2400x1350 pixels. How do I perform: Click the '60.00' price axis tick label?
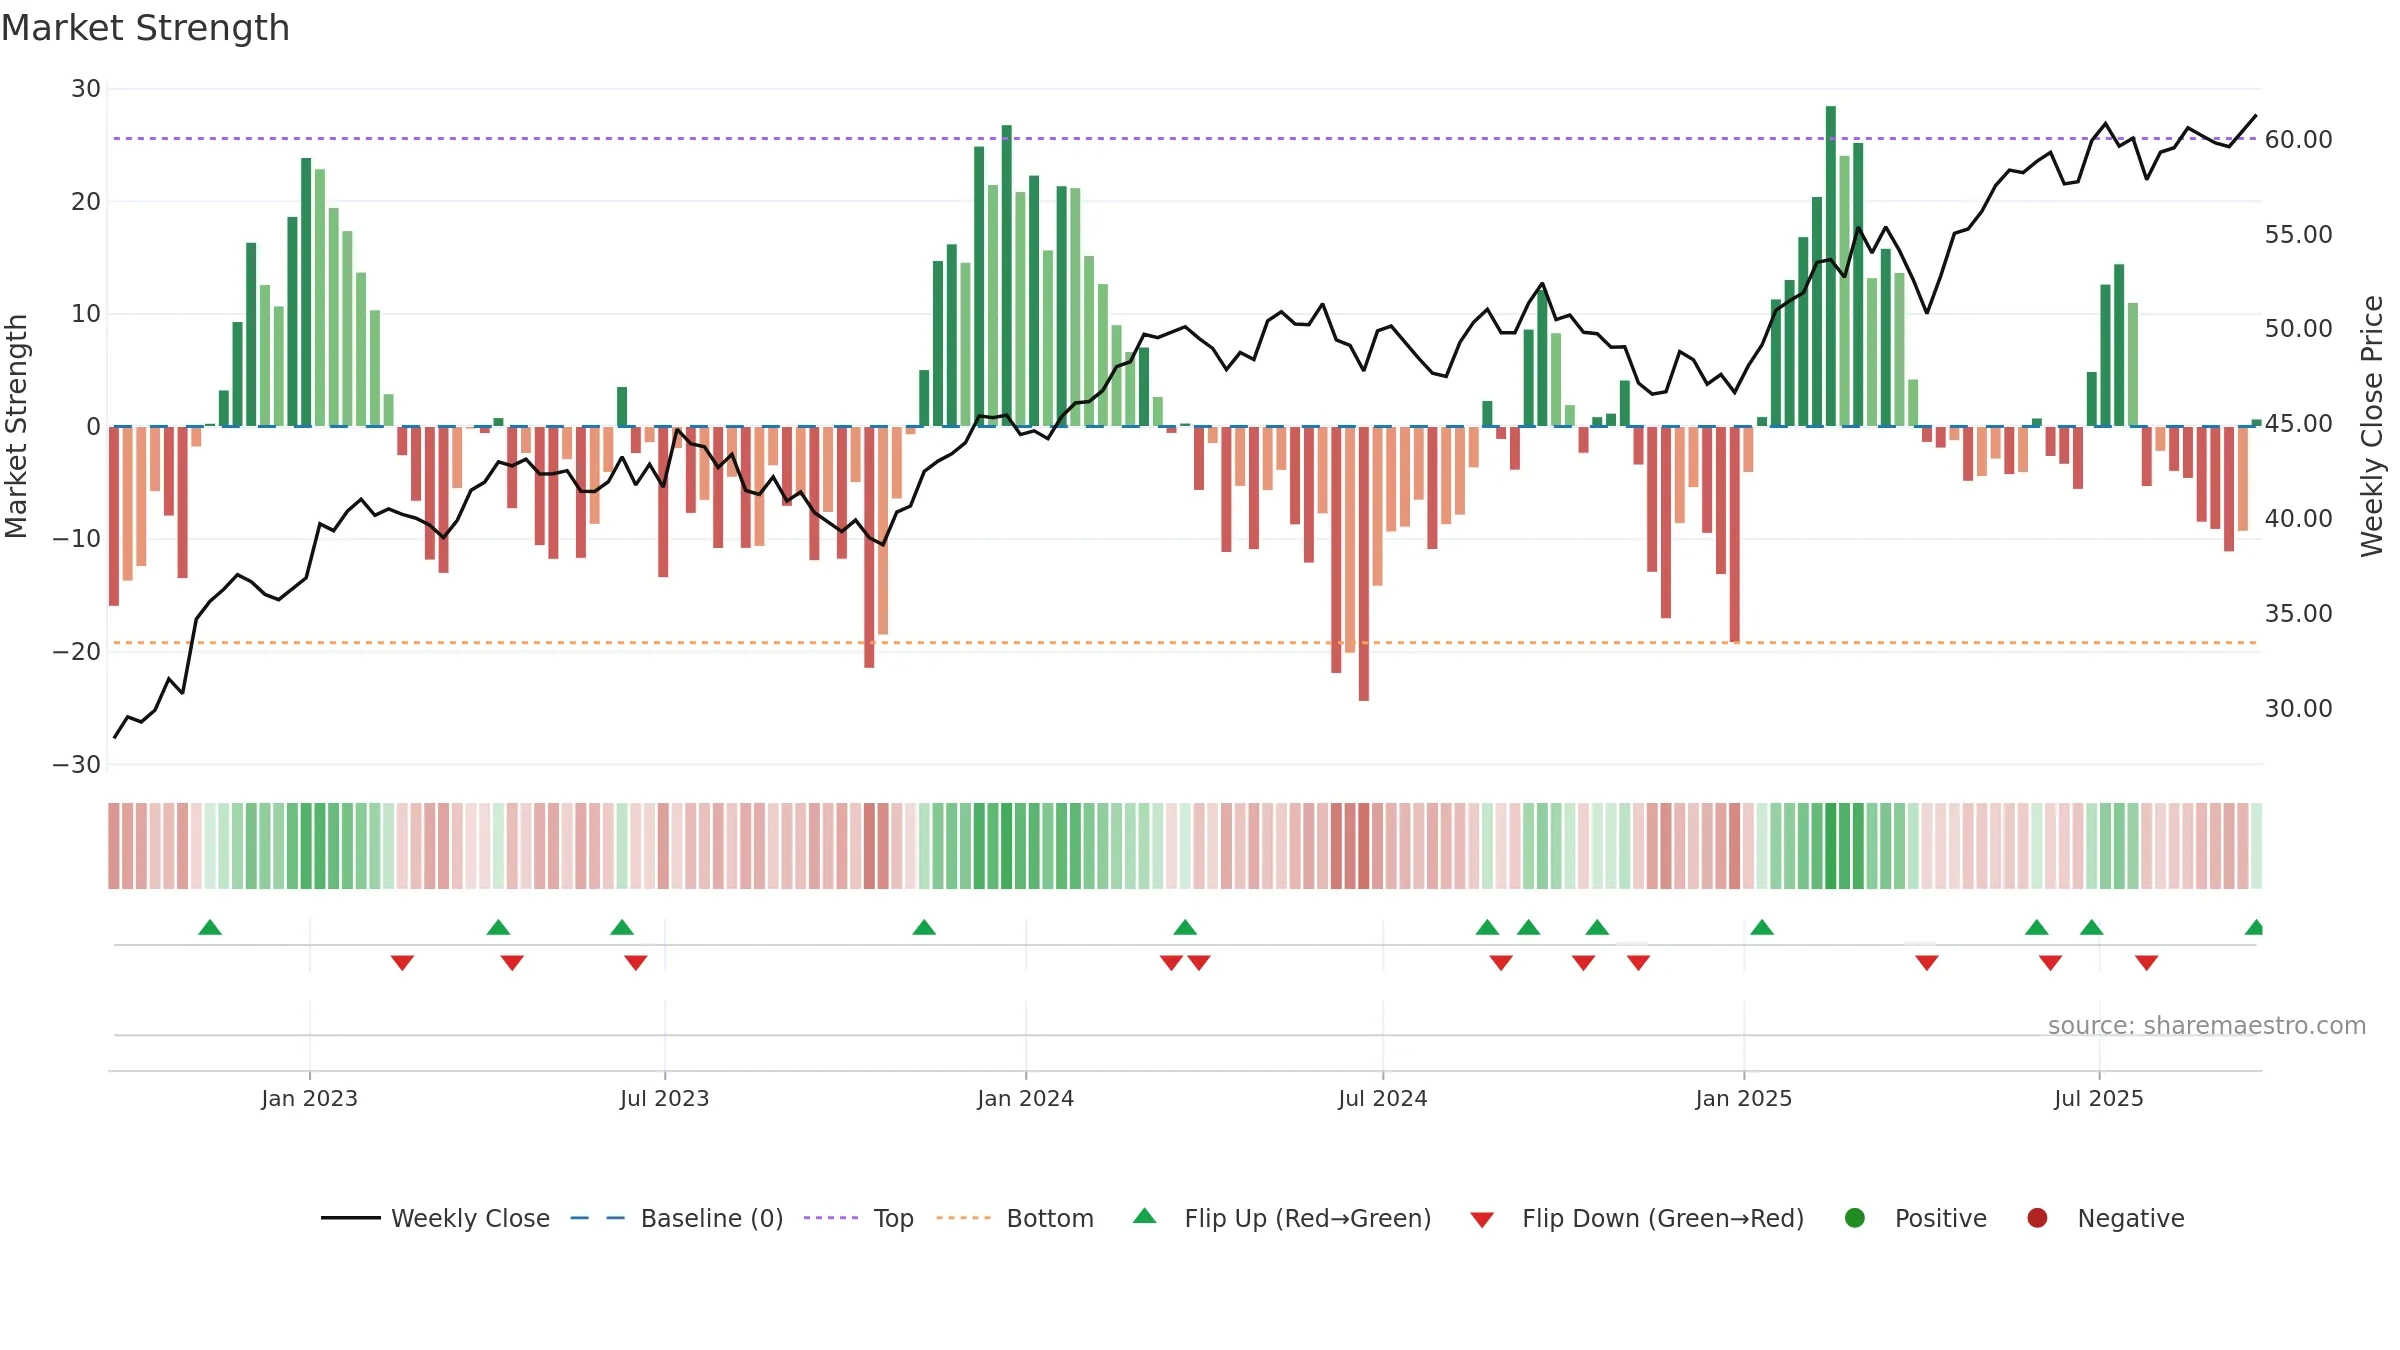[2299, 140]
